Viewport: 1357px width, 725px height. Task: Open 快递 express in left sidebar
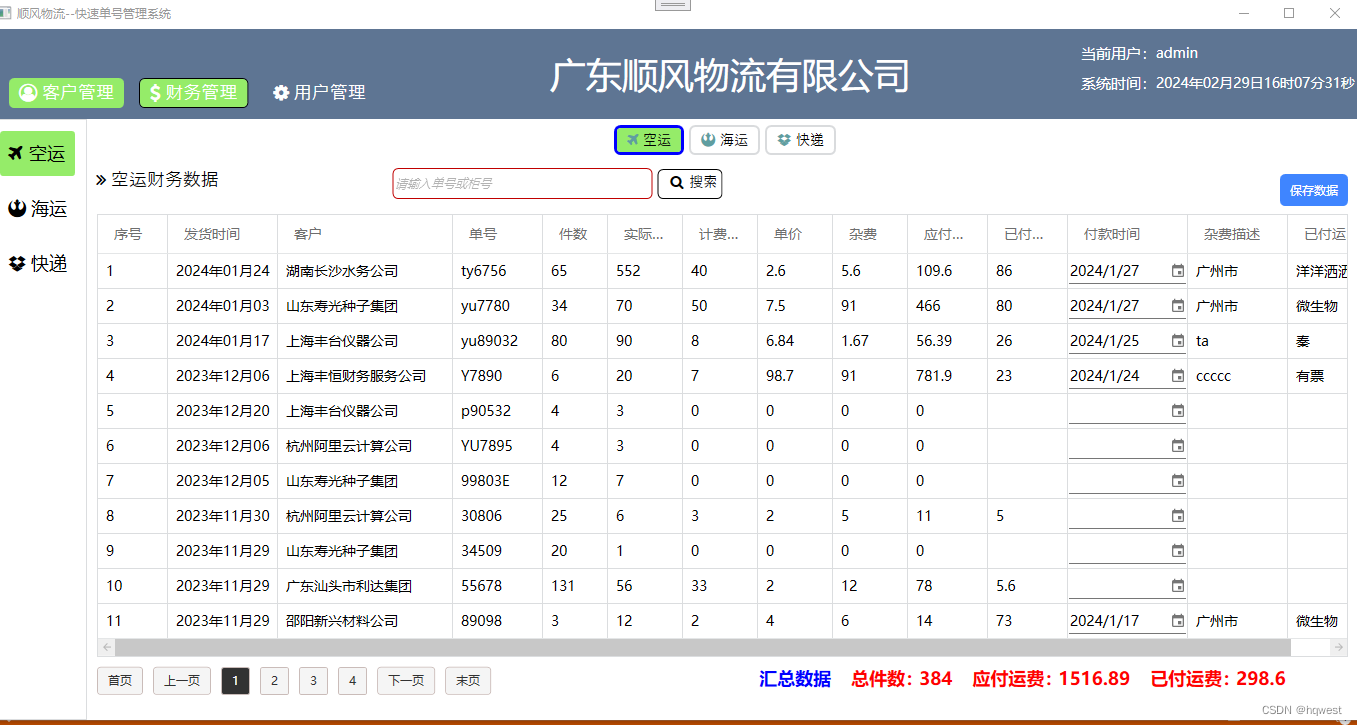pyautogui.click(x=37, y=264)
